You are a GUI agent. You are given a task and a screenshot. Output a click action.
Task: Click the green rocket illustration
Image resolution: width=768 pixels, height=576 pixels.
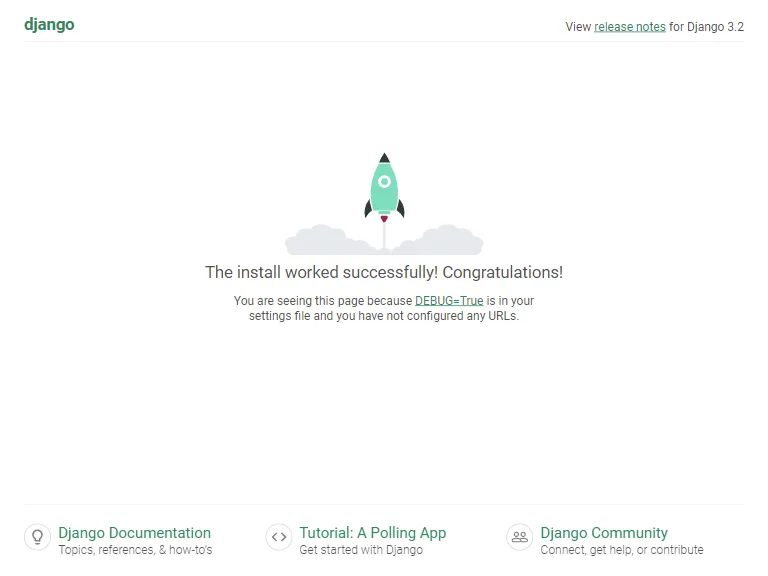[x=384, y=189]
